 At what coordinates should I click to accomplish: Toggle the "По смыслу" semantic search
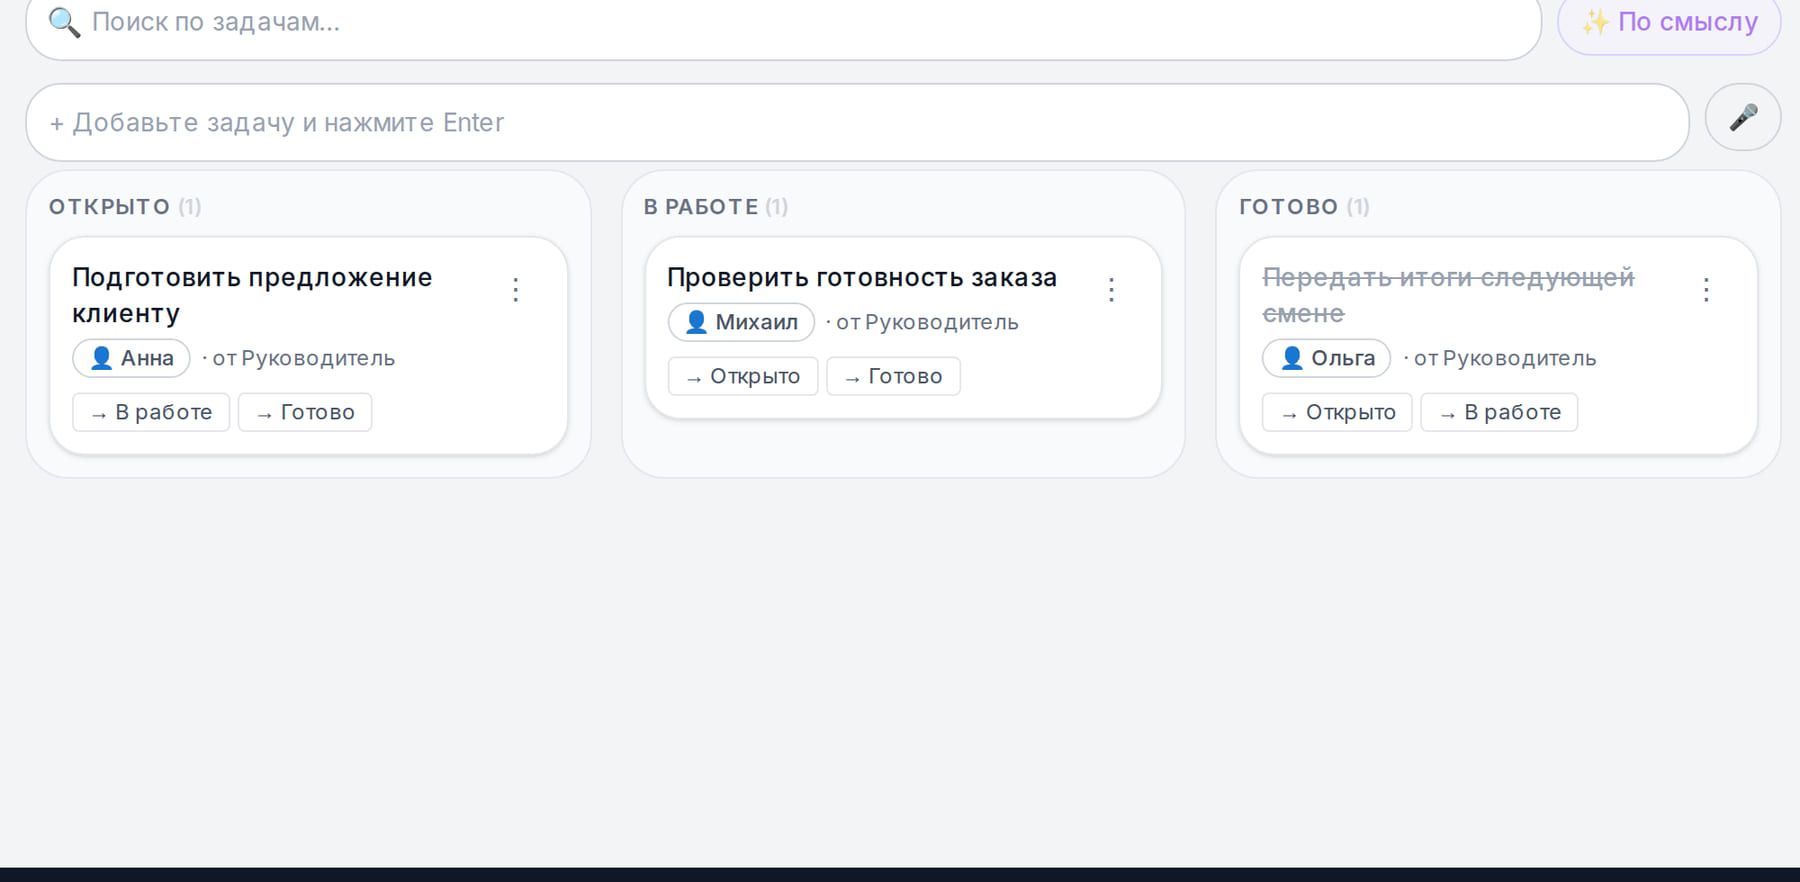coord(1669,22)
